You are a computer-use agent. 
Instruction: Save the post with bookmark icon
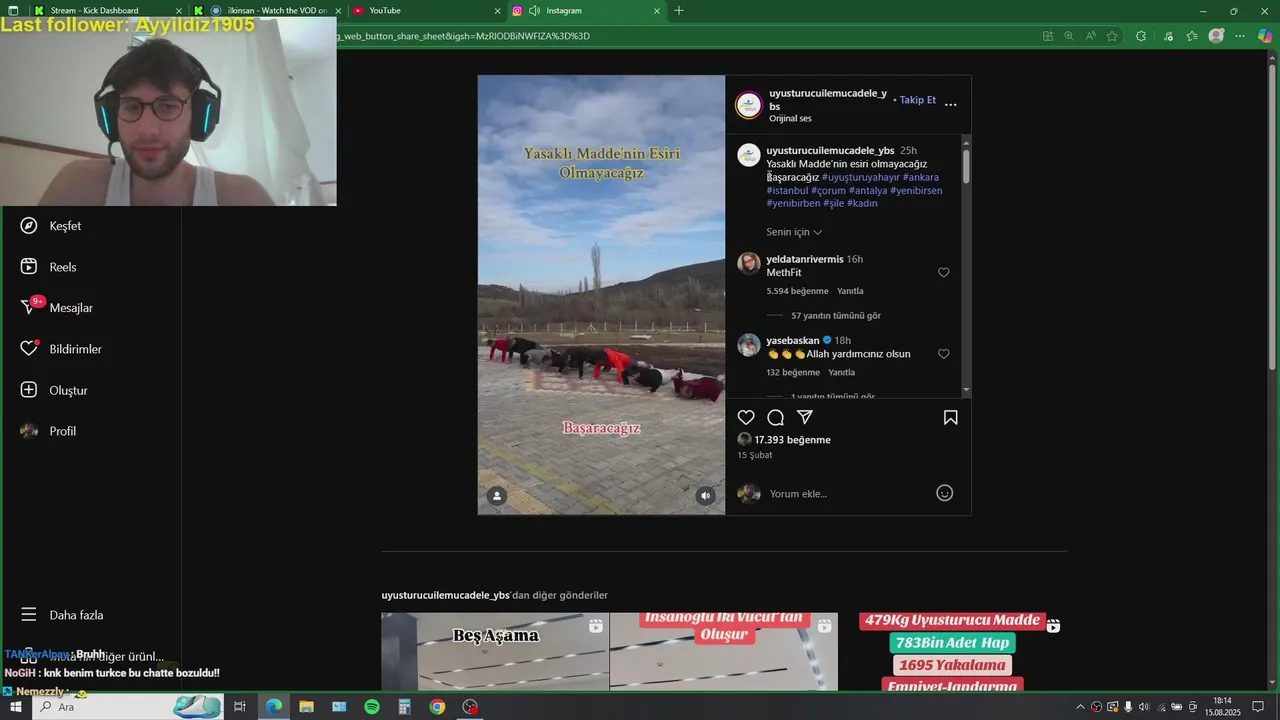951,417
